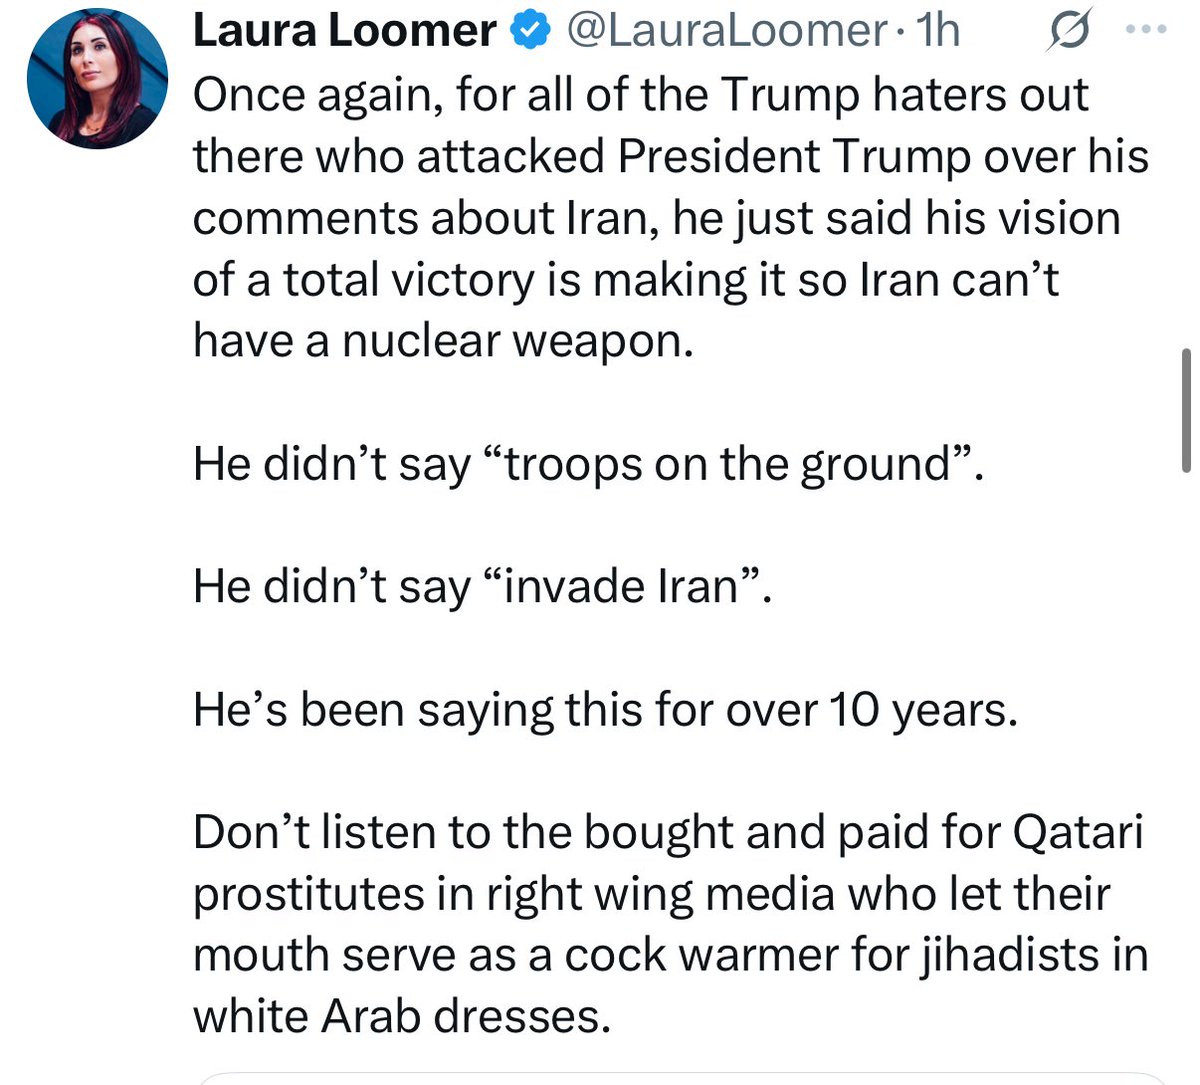Click the vertical scrollbar thumb
The width and height of the screenshot is (1200, 1085).
[x=1186, y=408]
